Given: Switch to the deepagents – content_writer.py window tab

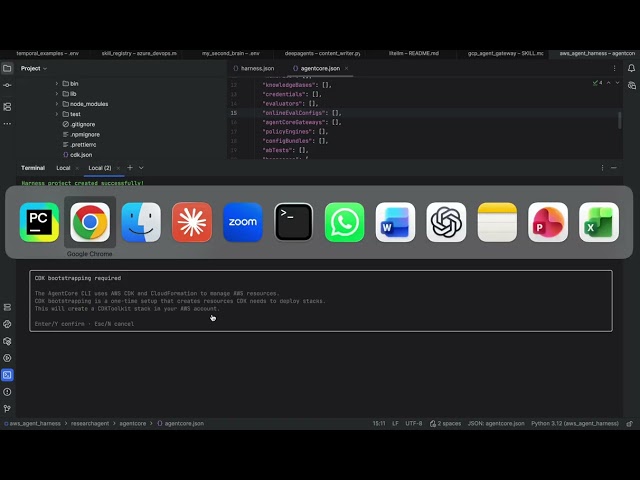Looking at the screenshot, I should click(x=322, y=53).
